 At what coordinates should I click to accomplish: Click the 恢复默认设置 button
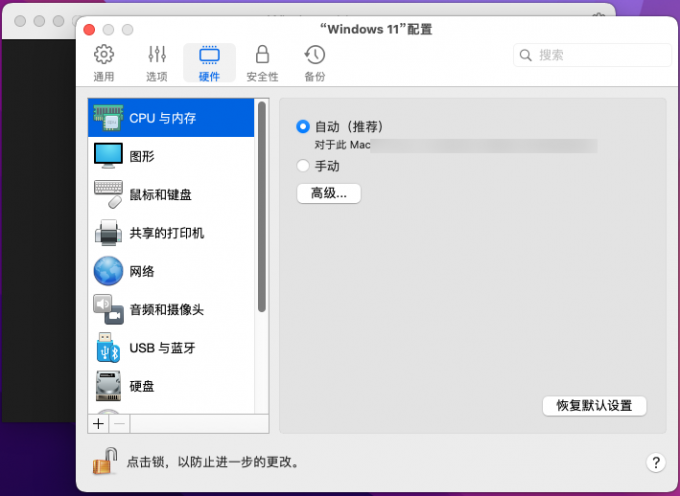[x=594, y=406]
